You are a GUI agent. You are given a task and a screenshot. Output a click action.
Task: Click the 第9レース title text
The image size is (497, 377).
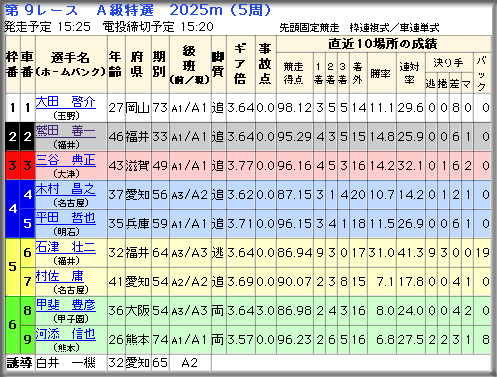tap(41, 10)
